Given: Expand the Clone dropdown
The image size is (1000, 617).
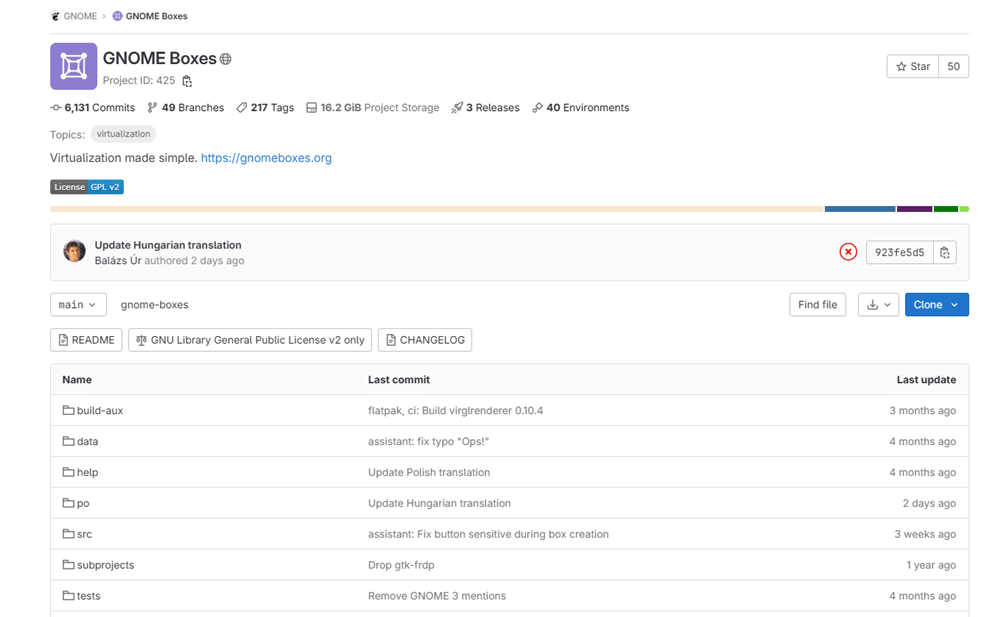Looking at the screenshot, I should tap(936, 304).
